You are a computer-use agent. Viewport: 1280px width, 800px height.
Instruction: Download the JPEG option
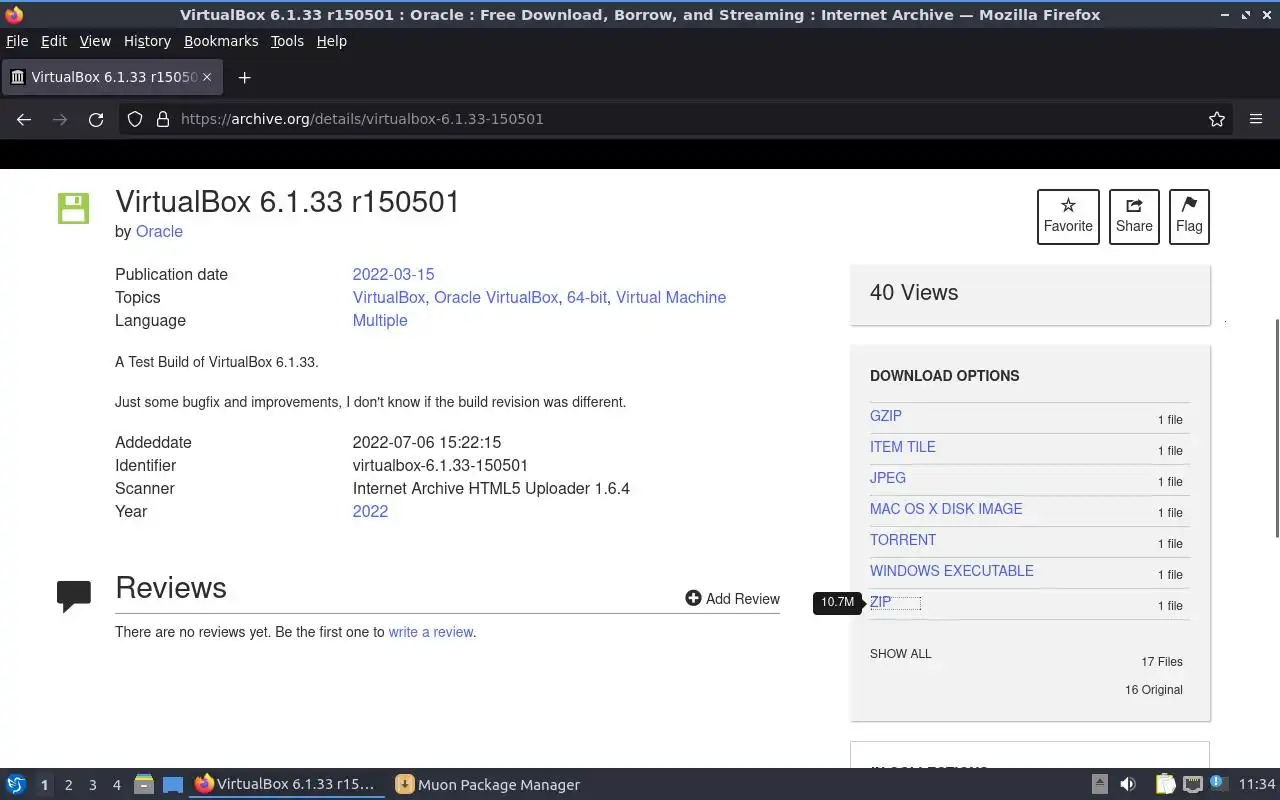tap(888, 478)
